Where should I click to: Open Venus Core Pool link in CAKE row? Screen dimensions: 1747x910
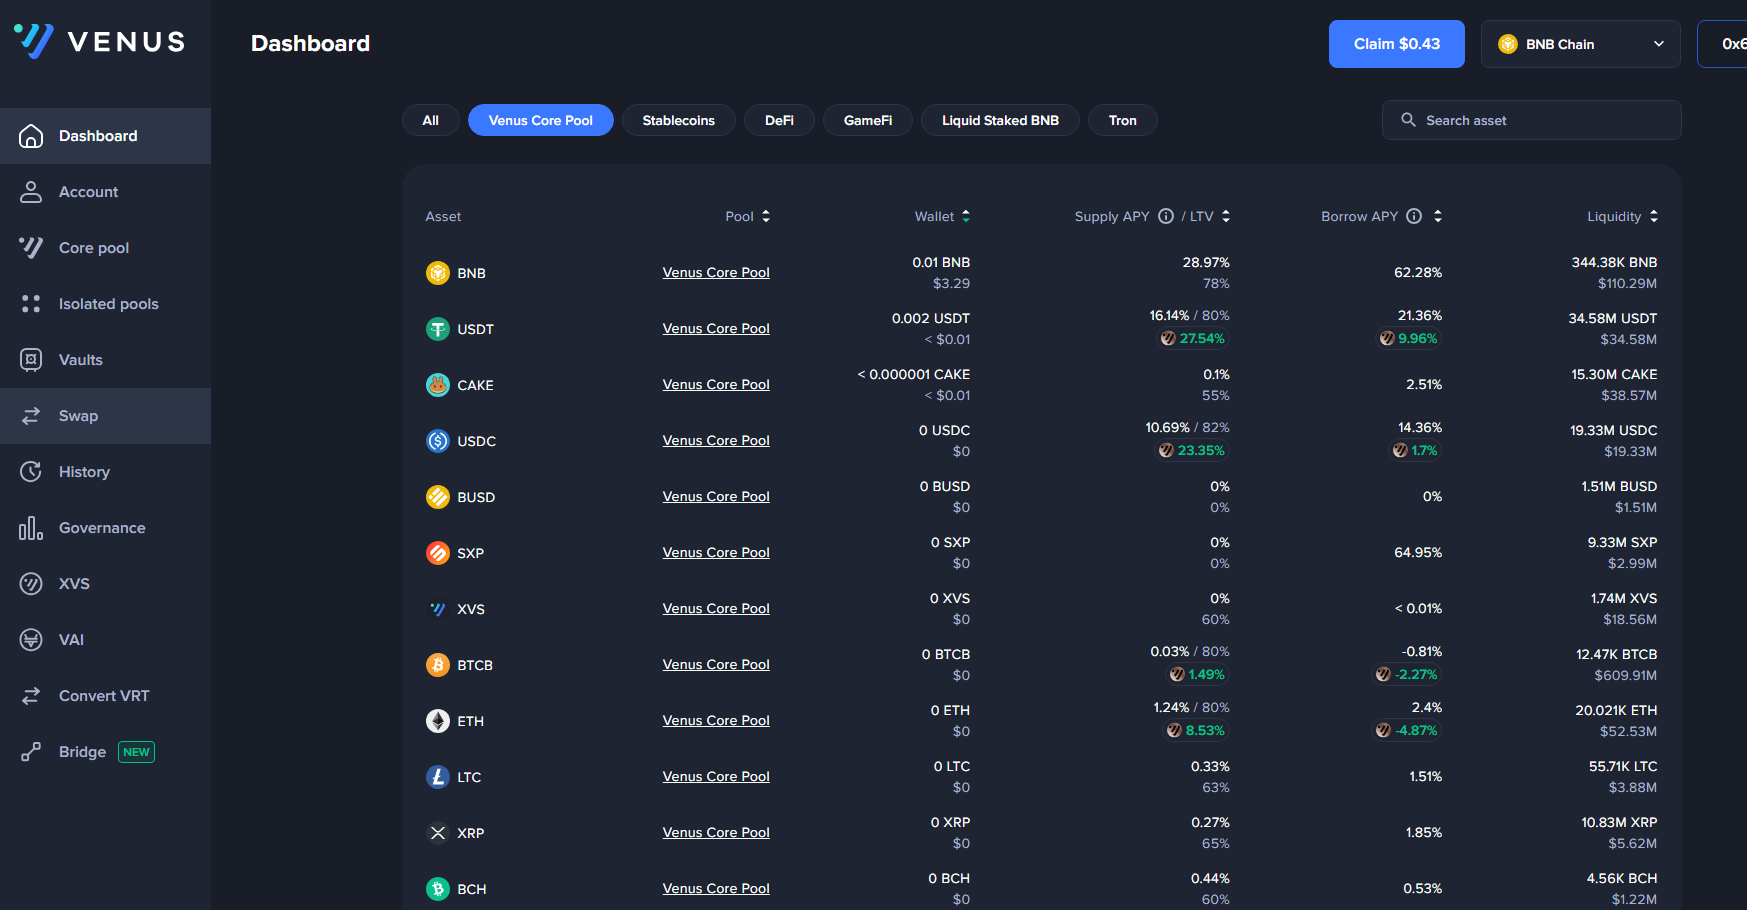[716, 384]
